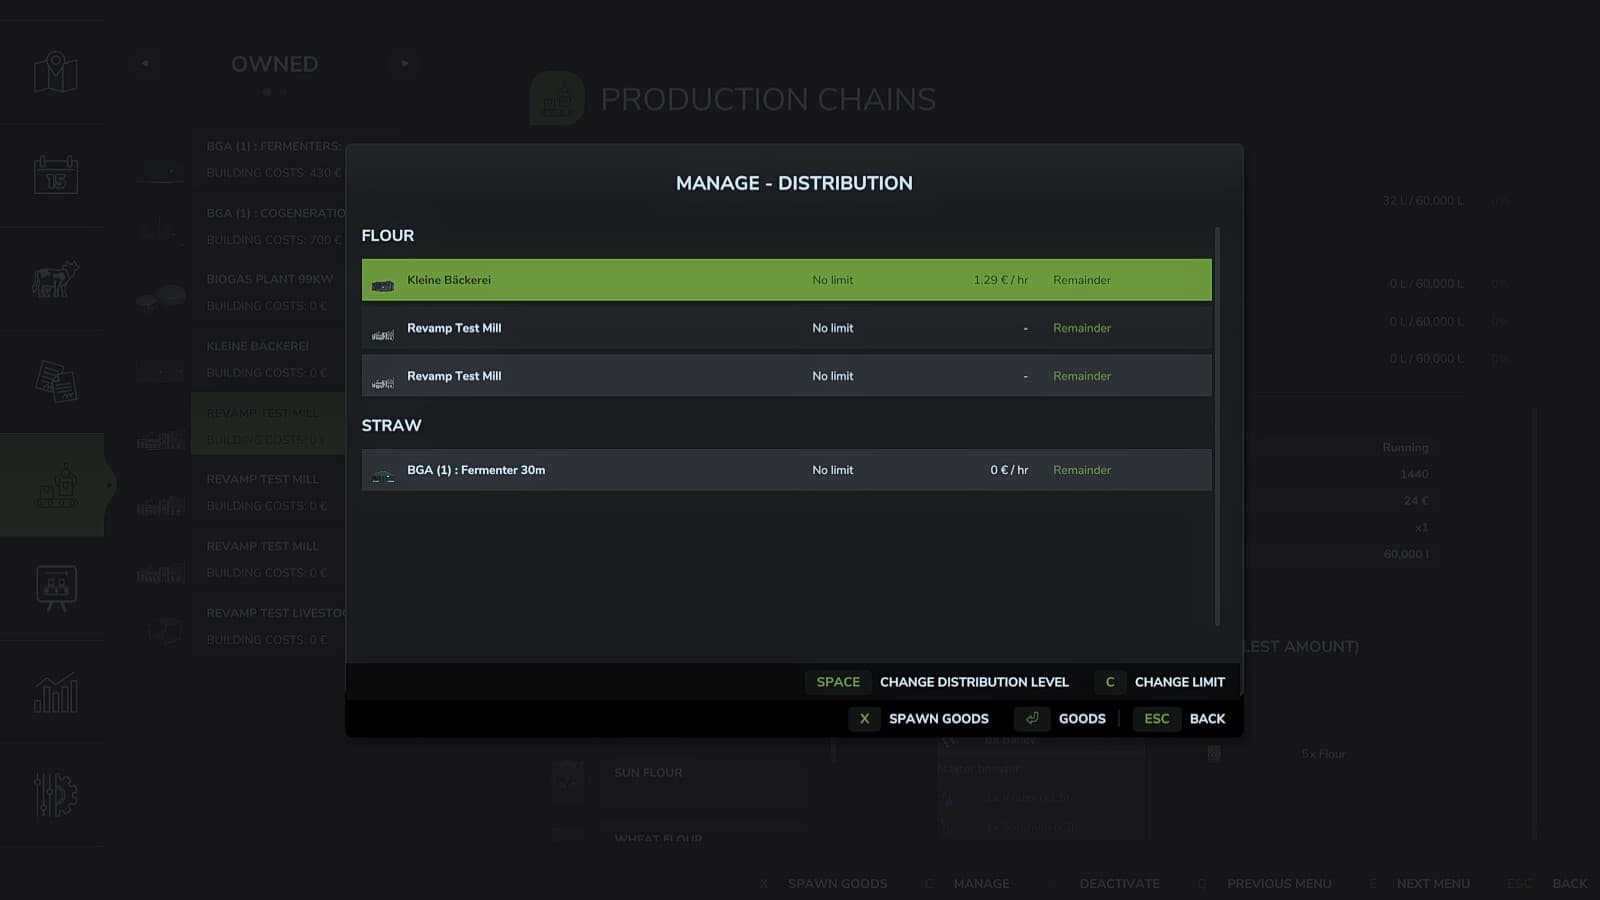Select the BGA (1) : Fermenter 30m row
The image size is (1600, 900).
(x=786, y=470)
